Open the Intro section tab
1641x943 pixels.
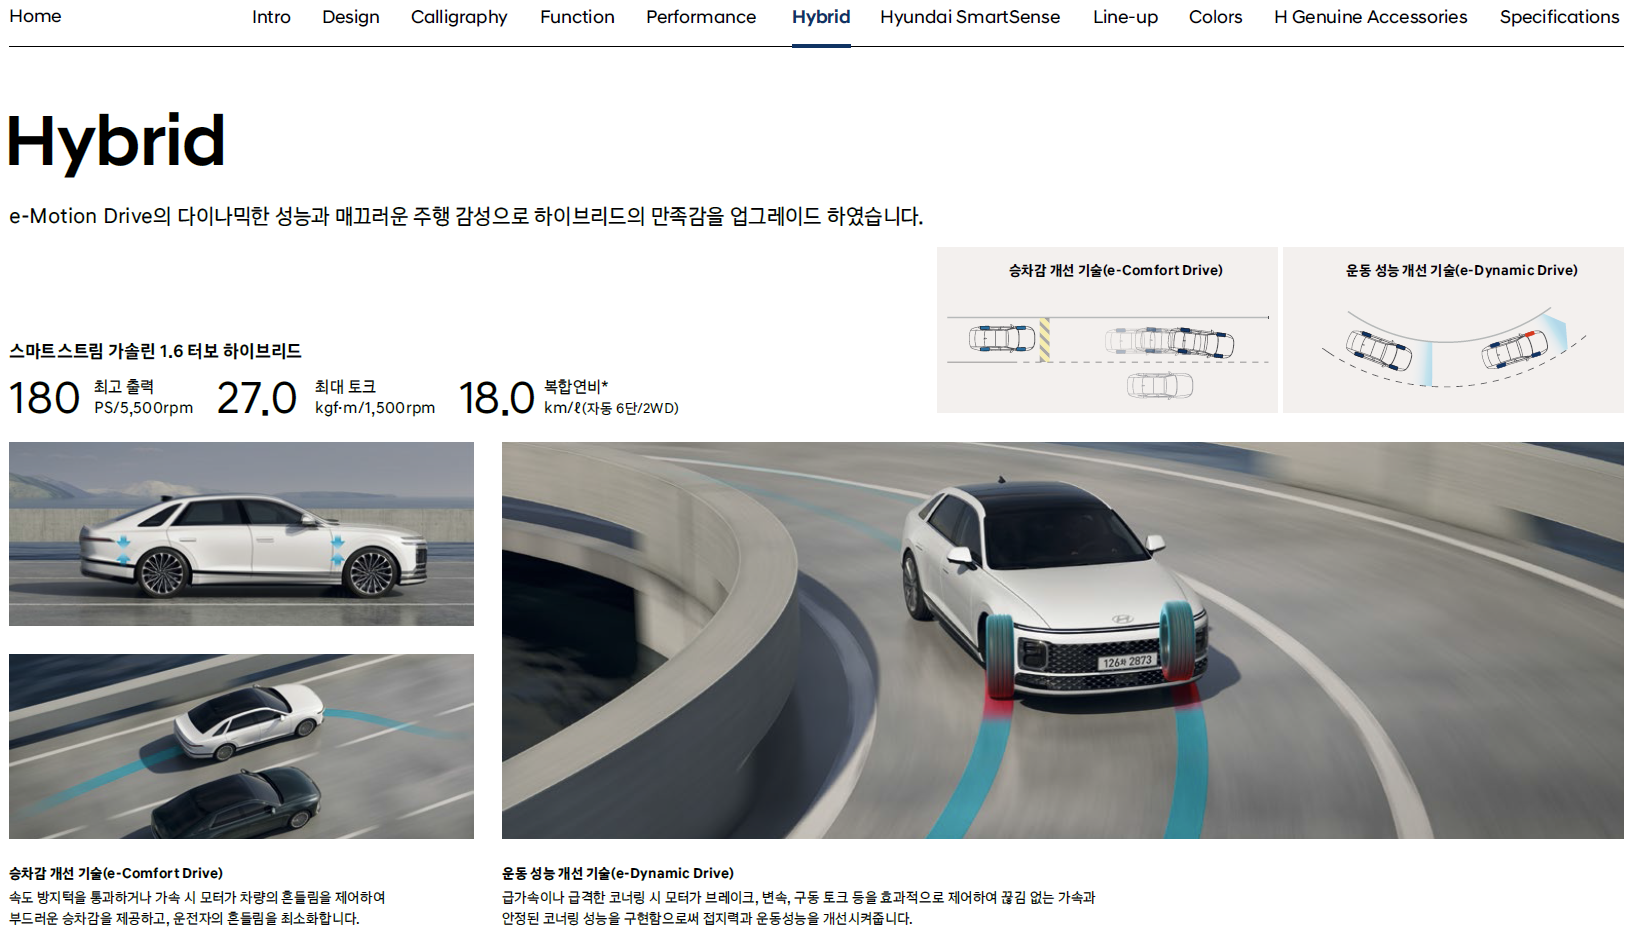click(271, 17)
